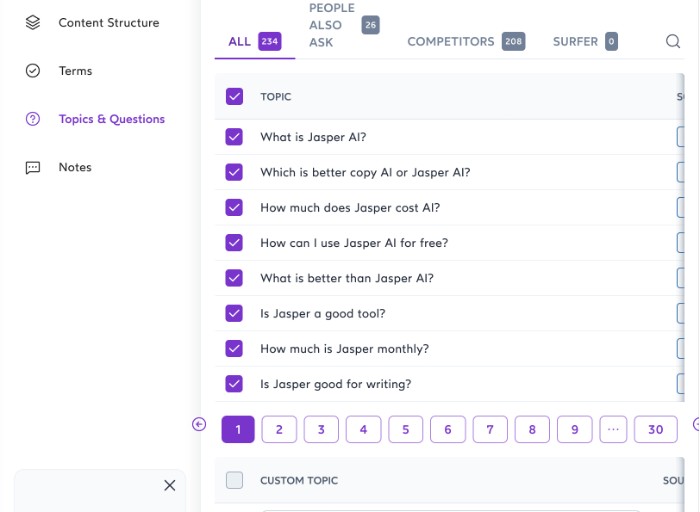Click the previous page arrow icon
Viewport: 700px width, 512px height.
pyautogui.click(x=199, y=424)
